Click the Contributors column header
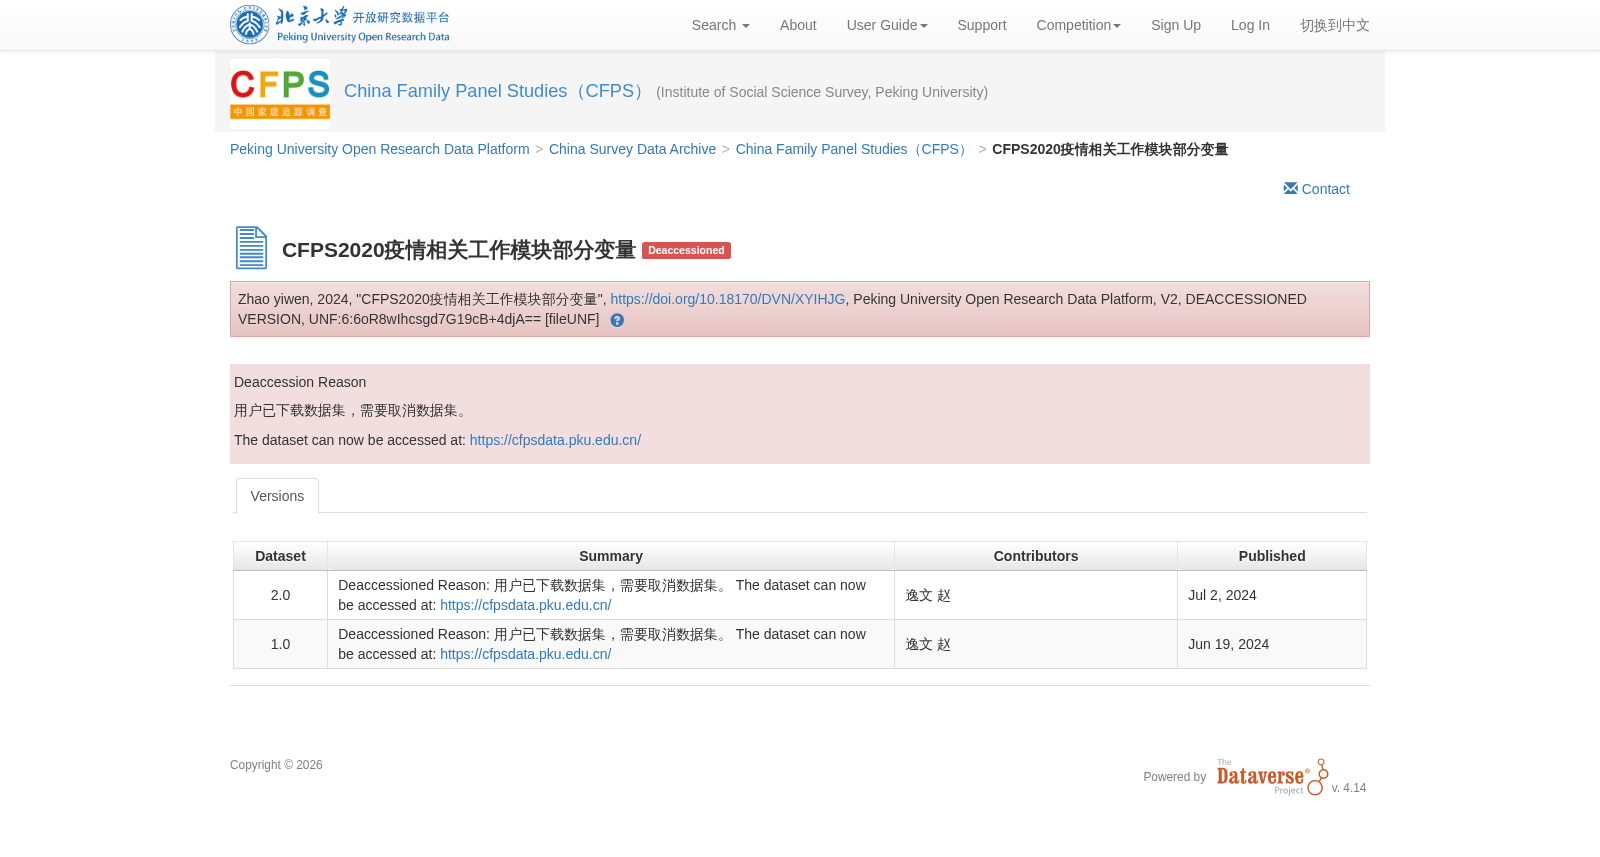This screenshot has height=857, width=1600. 1036,556
